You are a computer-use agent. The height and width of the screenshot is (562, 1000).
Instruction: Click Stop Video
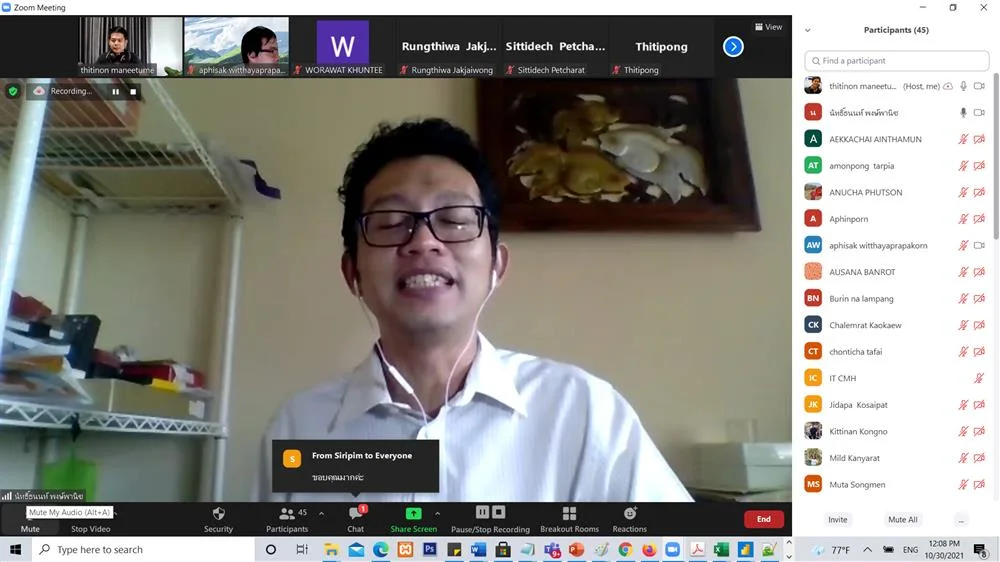pos(91,528)
